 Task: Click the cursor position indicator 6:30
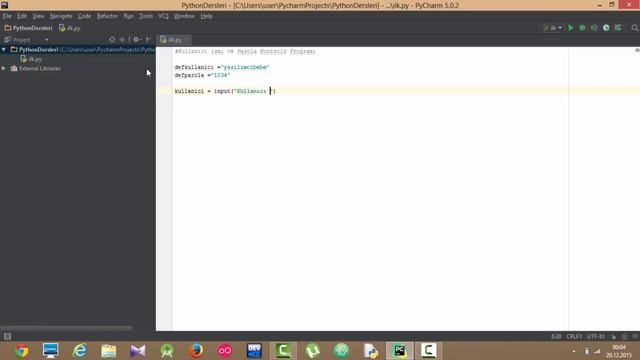(556, 337)
